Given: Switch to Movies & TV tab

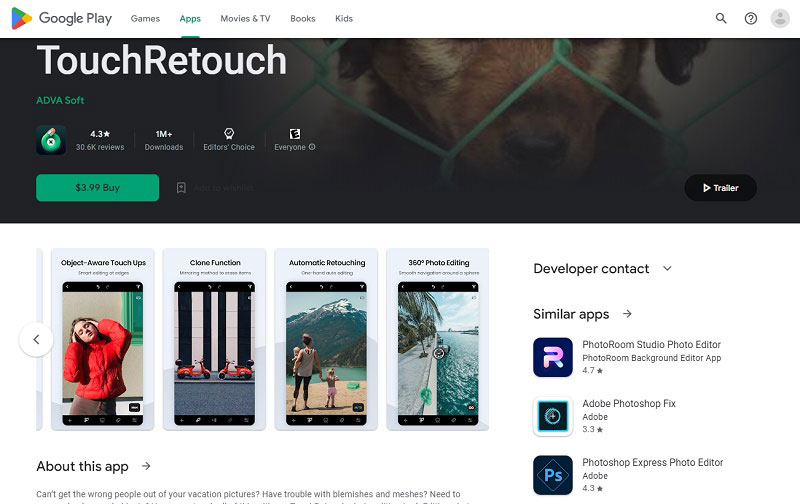Looking at the screenshot, I should [245, 18].
